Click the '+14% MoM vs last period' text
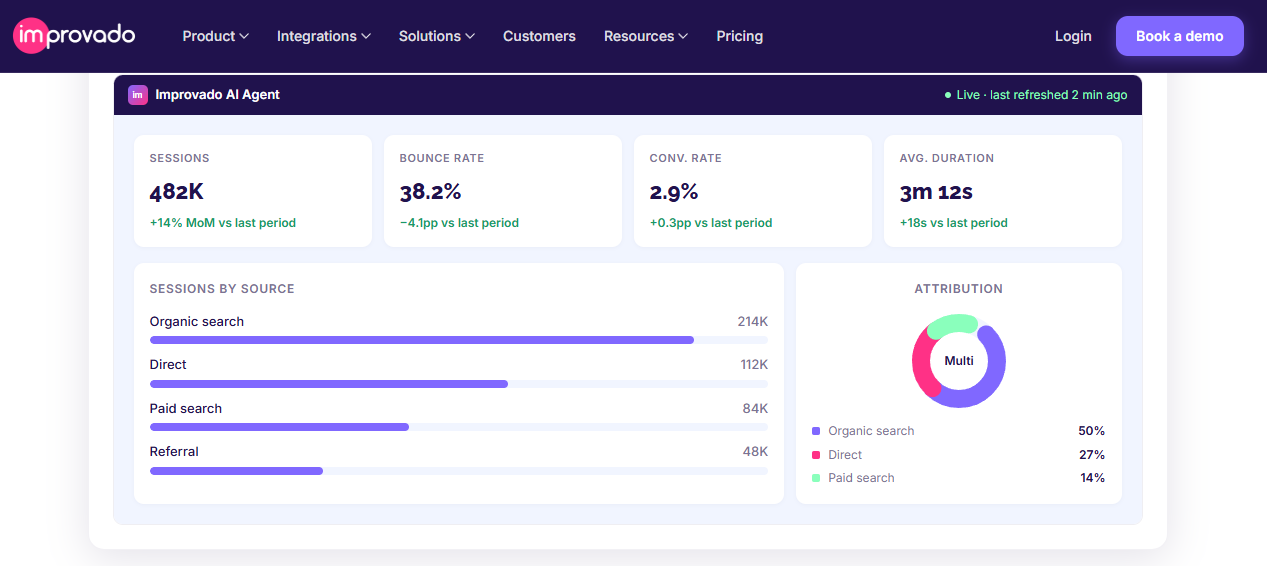Viewport: 1267px width, 566px height. 223,223
